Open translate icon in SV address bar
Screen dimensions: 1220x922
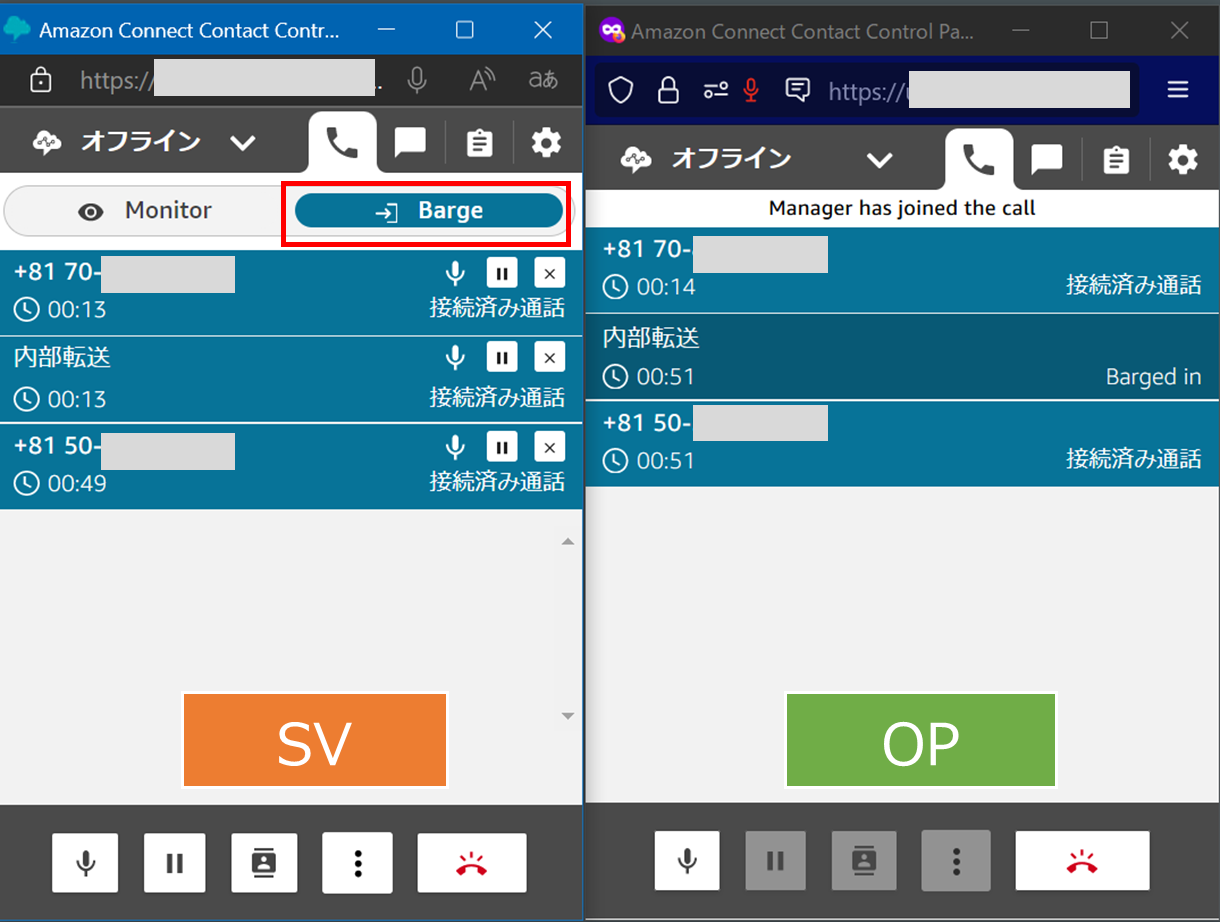pos(543,80)
